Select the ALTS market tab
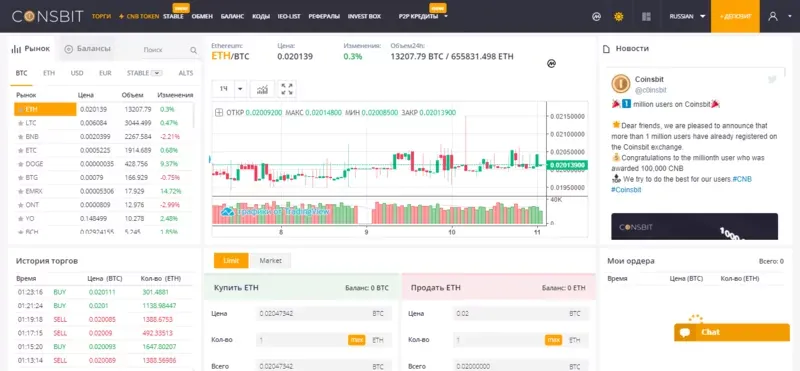This screenshot has height=371, width=800. click(x=186, y=73)
